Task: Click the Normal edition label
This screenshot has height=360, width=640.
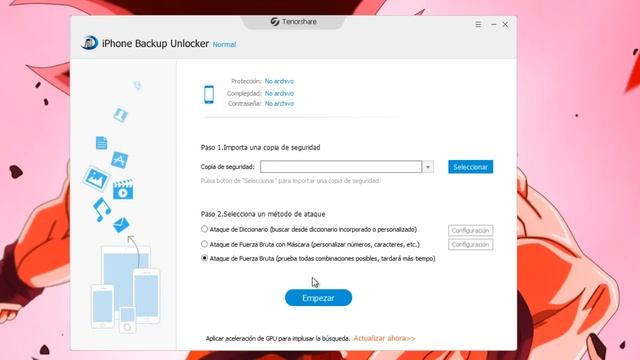Action: [224, 44]
